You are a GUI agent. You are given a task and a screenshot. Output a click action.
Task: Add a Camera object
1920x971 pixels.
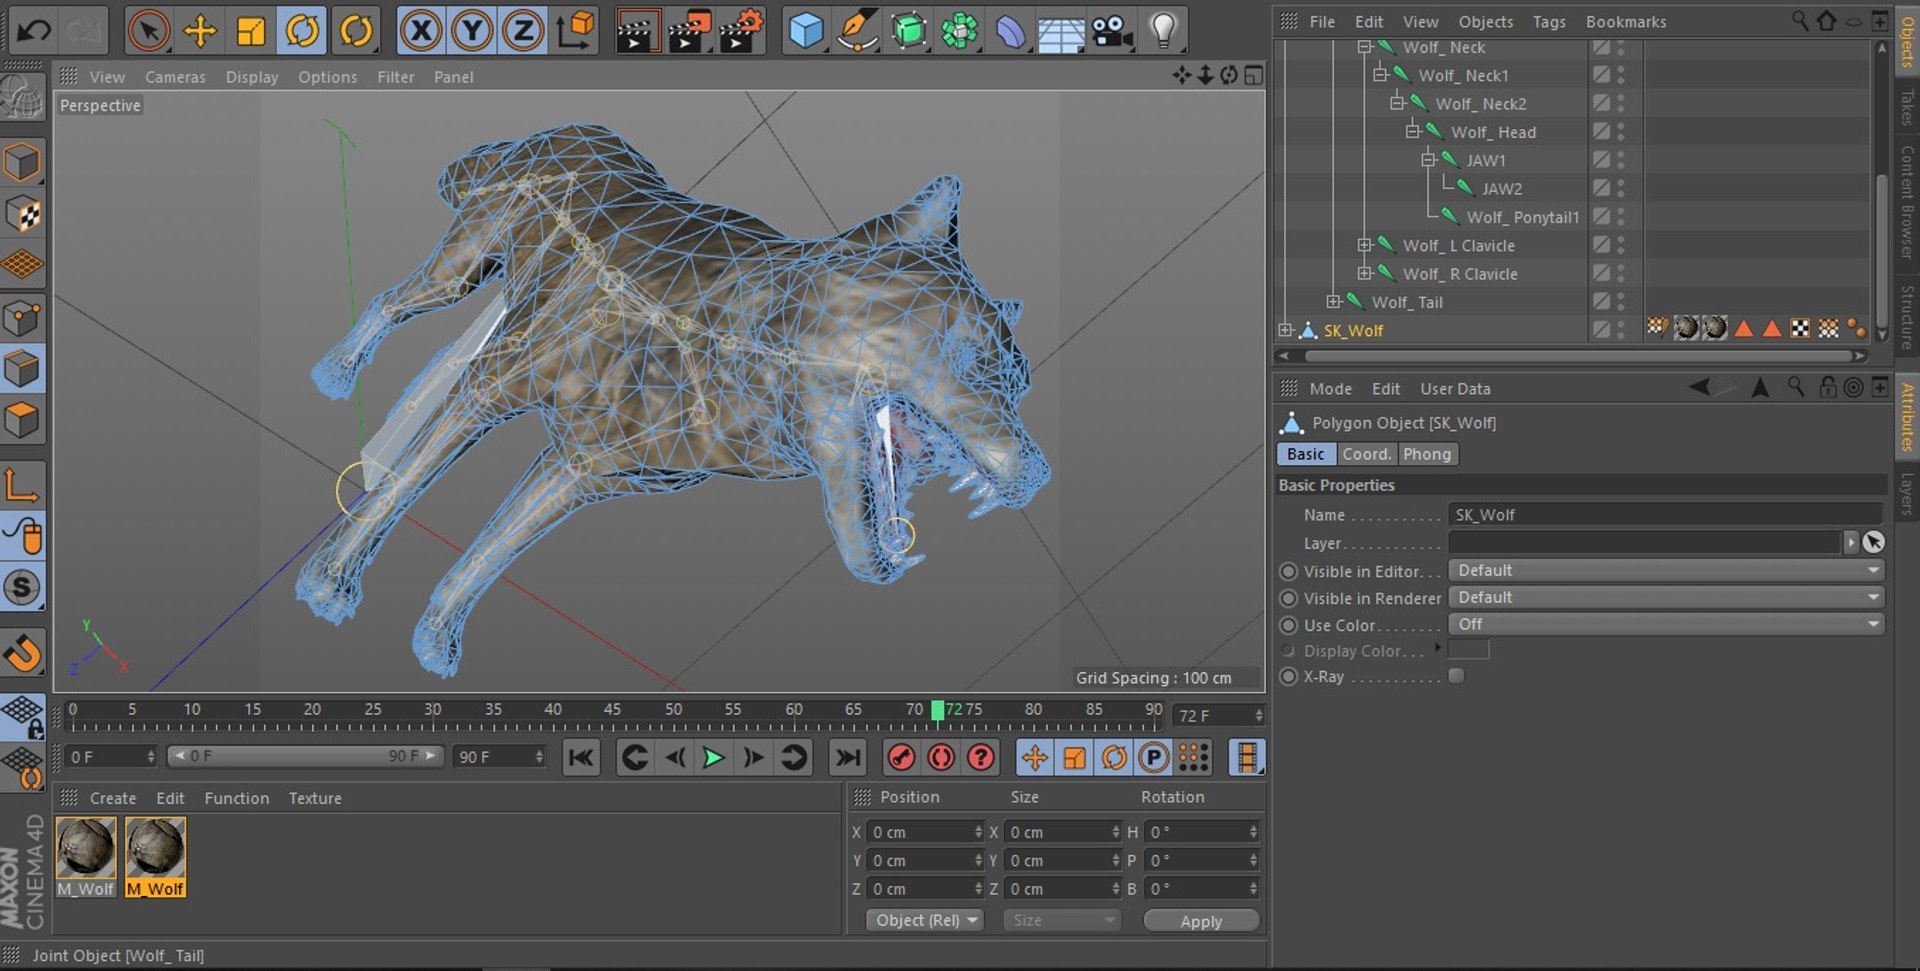(x=1112, y=31)
